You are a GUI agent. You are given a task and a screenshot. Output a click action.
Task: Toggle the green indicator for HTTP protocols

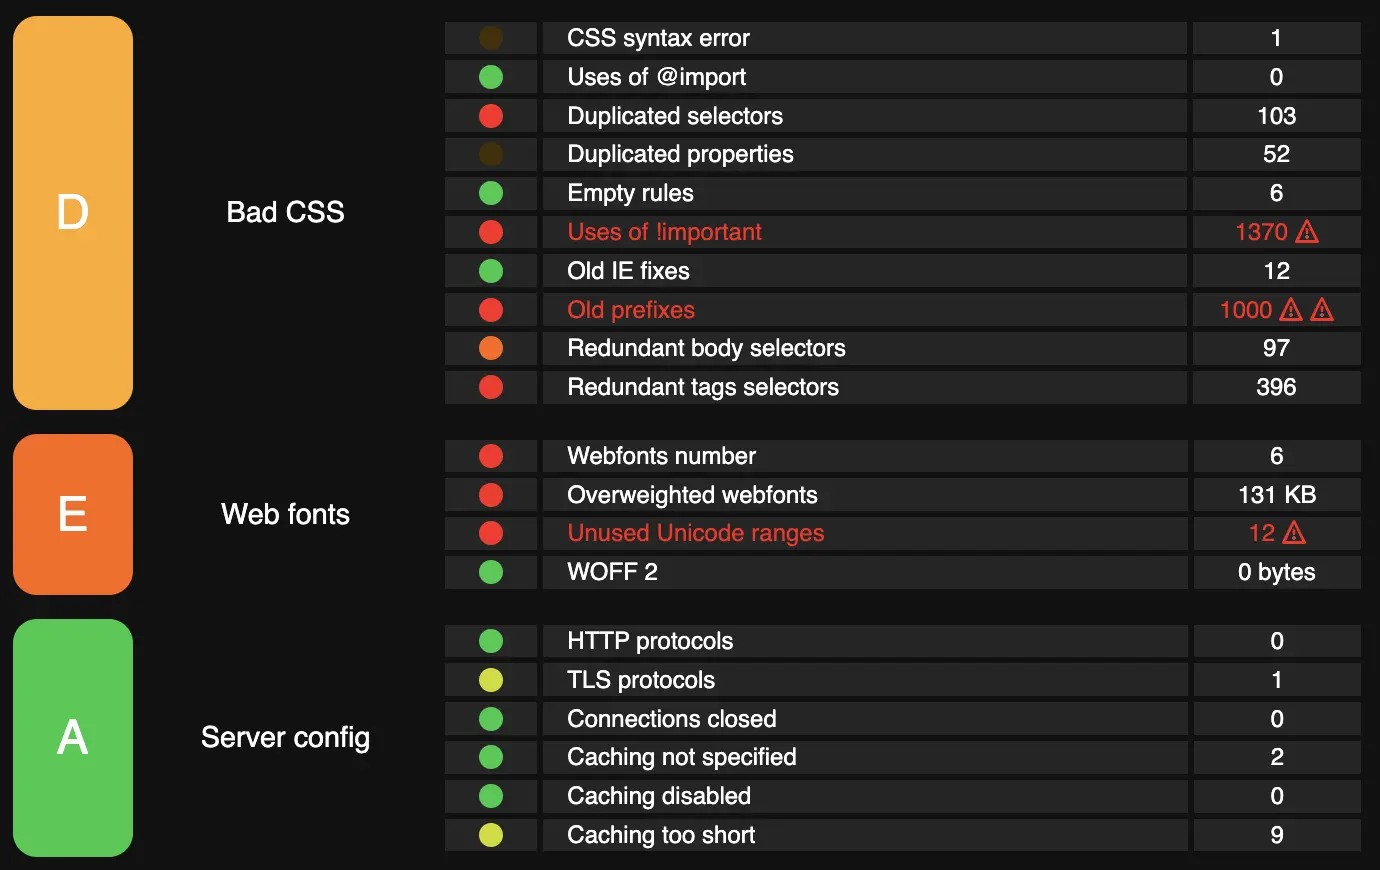click(x=491, y=641)
